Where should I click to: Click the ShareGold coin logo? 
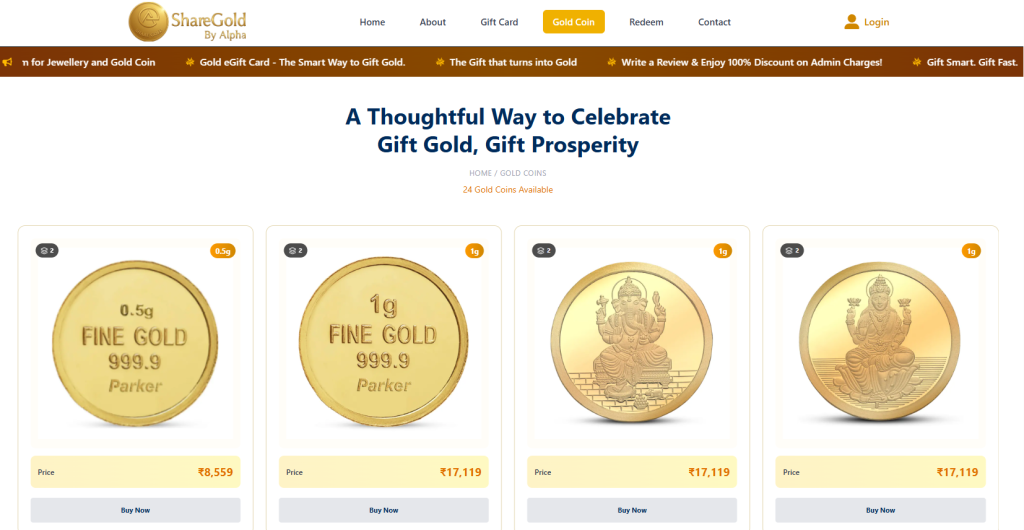(x=148, y=22)
